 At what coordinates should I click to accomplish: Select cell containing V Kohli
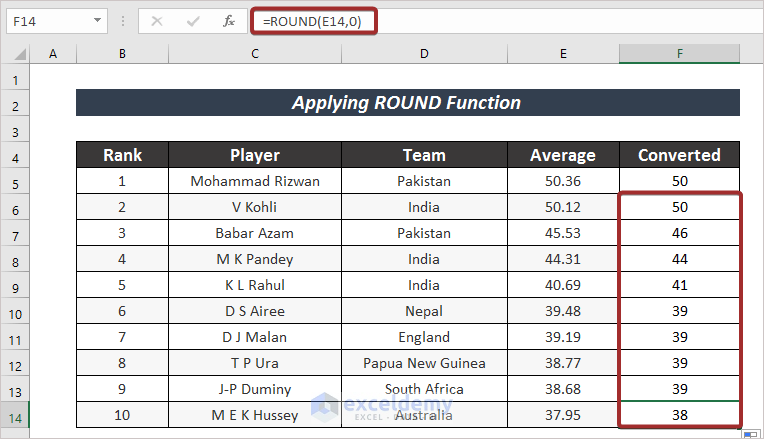(255, 207)
